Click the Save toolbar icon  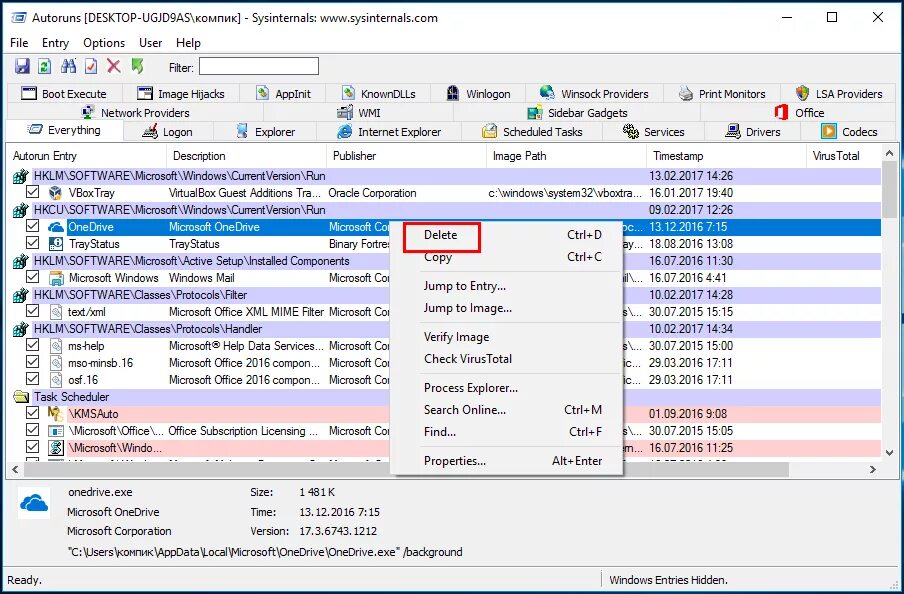point(22,66)
